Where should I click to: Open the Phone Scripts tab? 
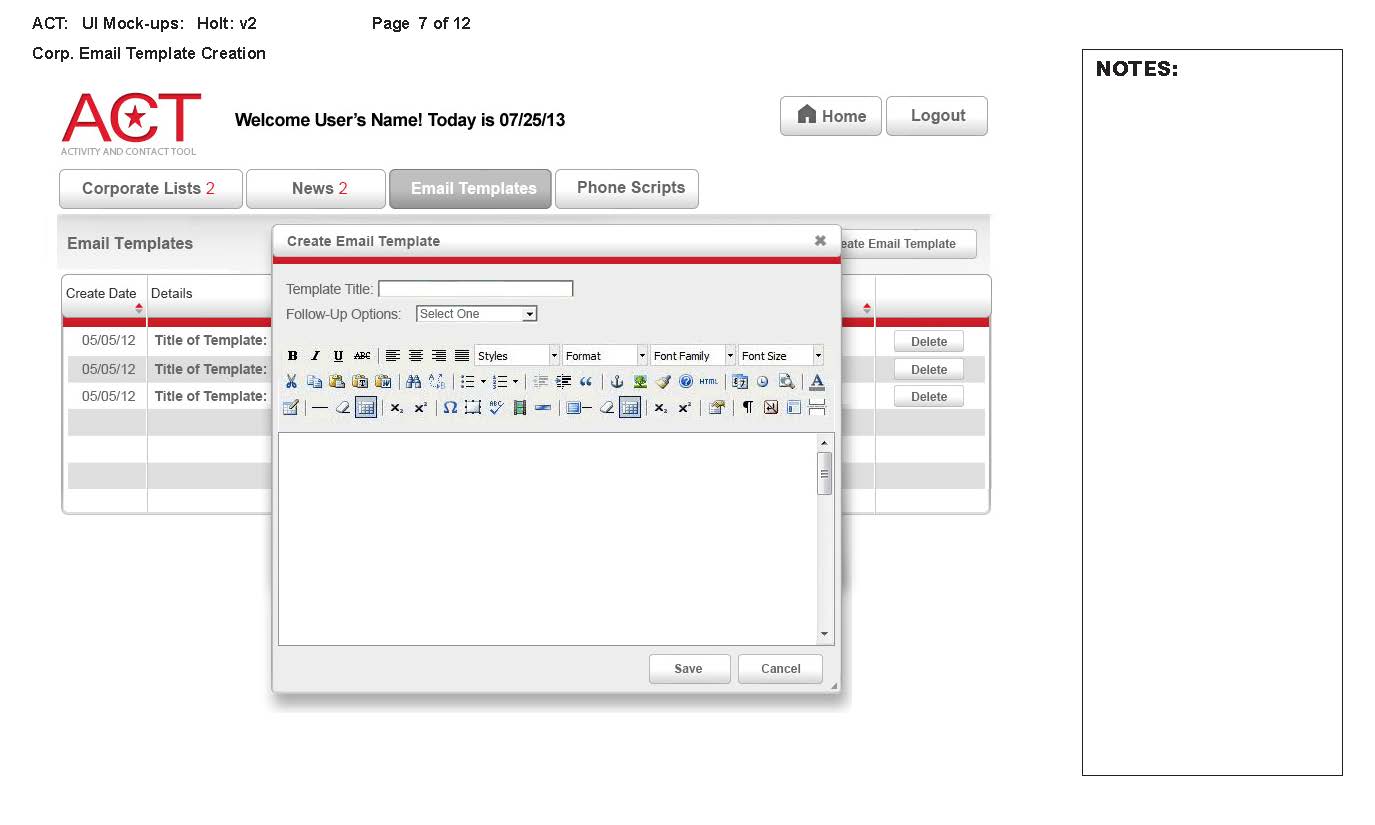(627, 188)
